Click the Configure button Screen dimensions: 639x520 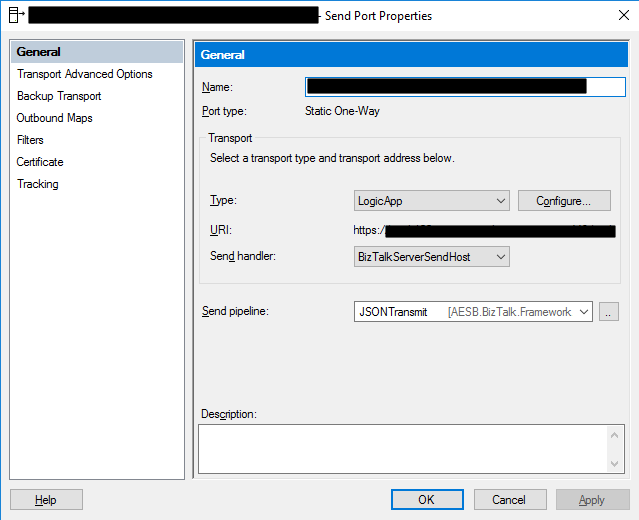click(564, 201)
